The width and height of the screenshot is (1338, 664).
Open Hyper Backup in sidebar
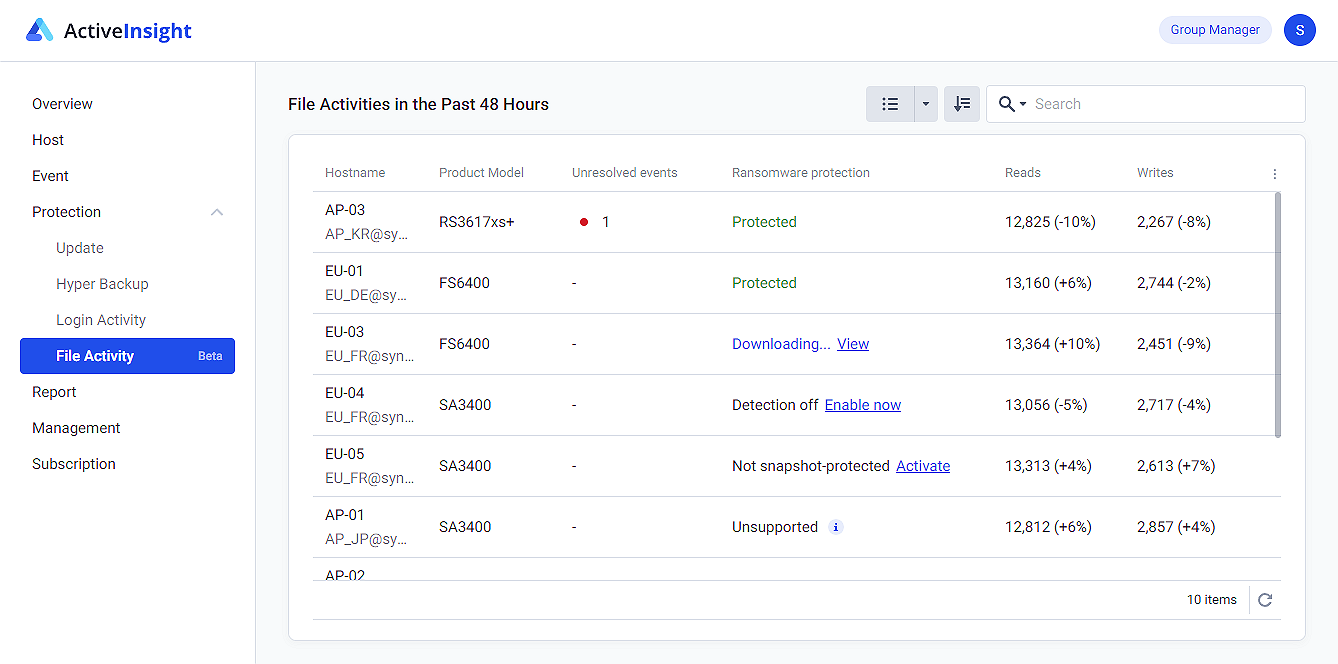pos(102,284)
